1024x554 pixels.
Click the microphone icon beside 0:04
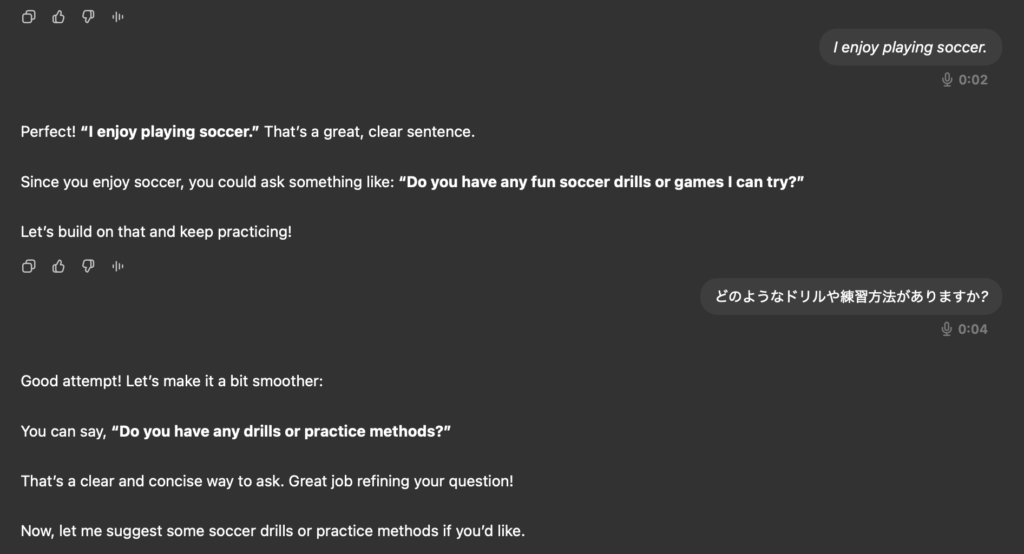[946, 329]
